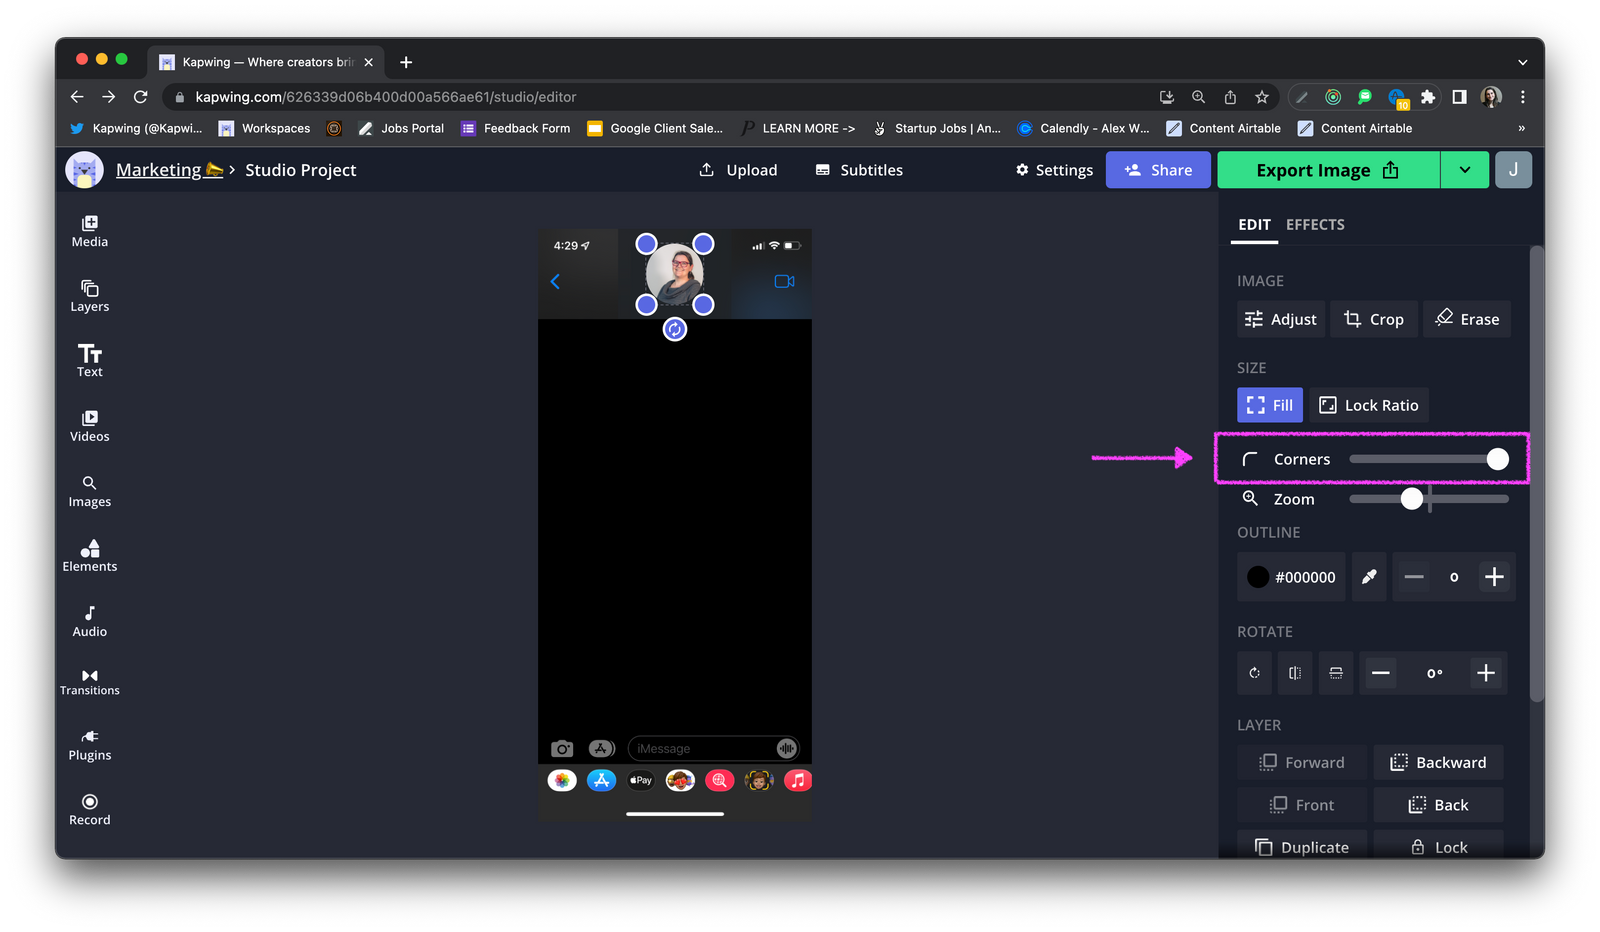Open the Chrome tab search dropdown
This screenshot has height=932, width=1600.
(x=1522, y=62)
